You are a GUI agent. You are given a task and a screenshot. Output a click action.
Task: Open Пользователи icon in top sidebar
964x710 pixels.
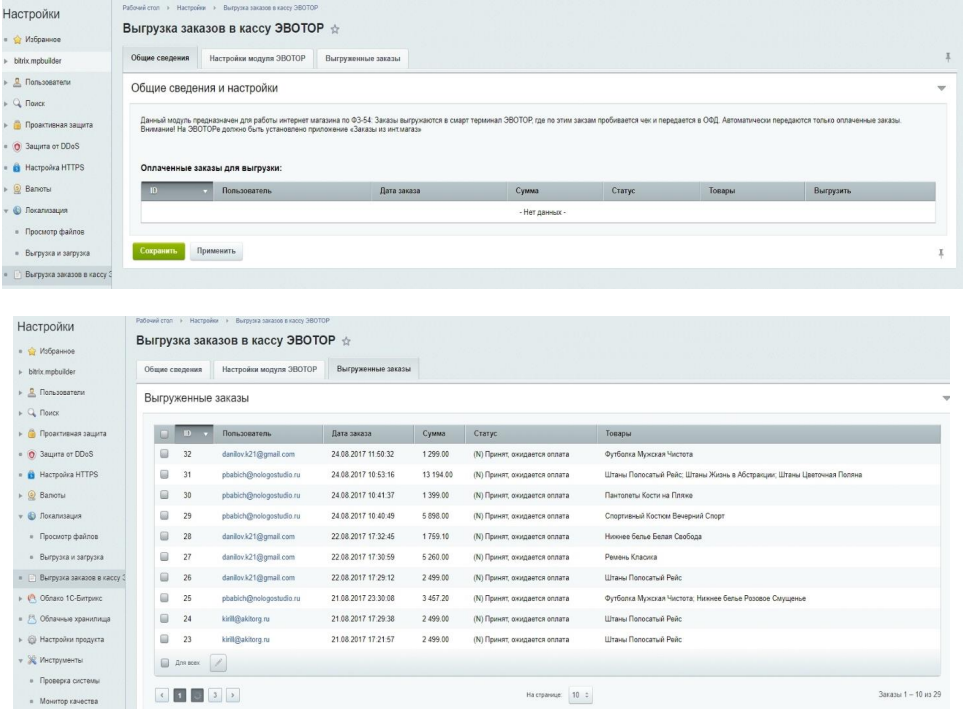click(17, 82)
